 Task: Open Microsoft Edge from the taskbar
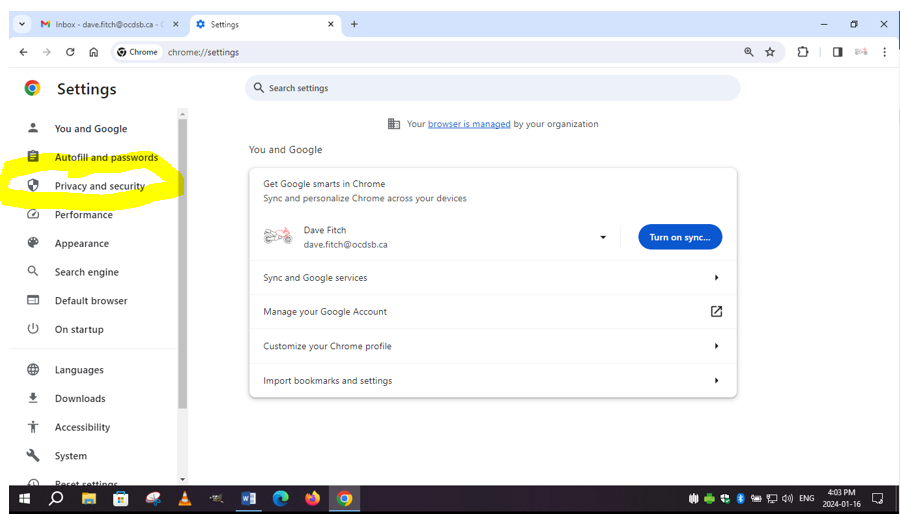(281, 499)
